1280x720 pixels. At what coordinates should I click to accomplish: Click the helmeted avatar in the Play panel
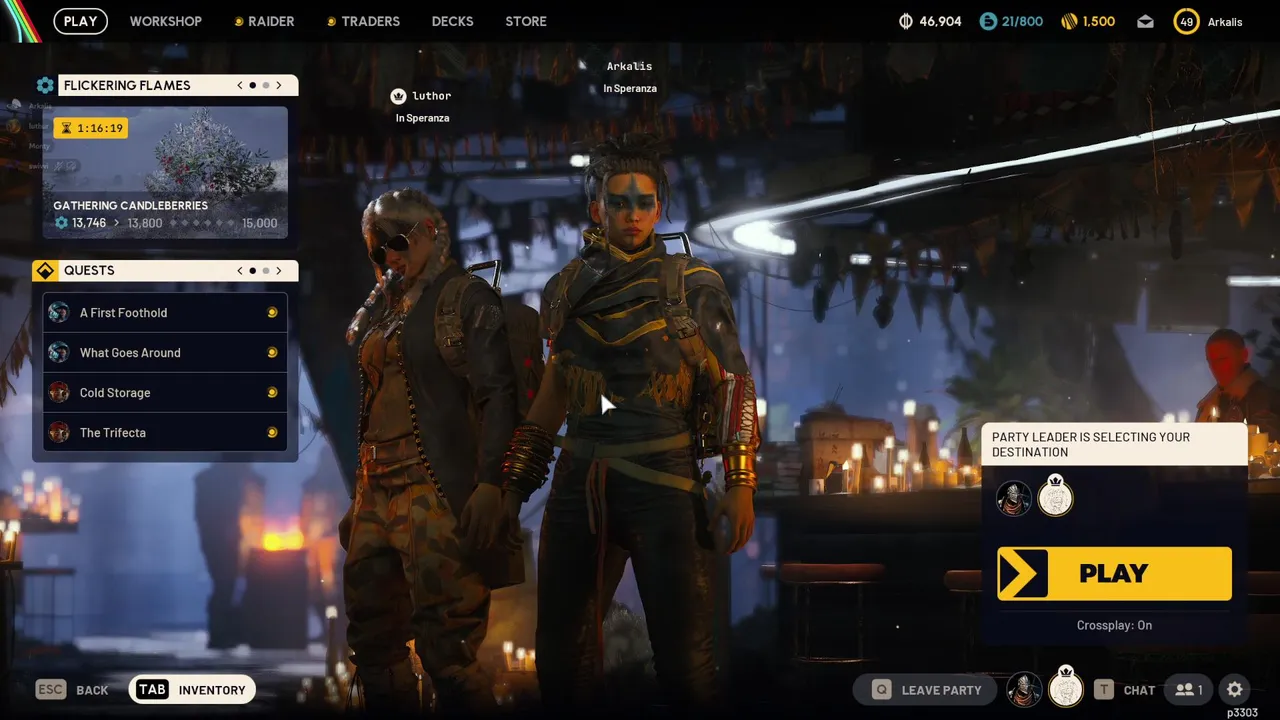click(1014, 498)
